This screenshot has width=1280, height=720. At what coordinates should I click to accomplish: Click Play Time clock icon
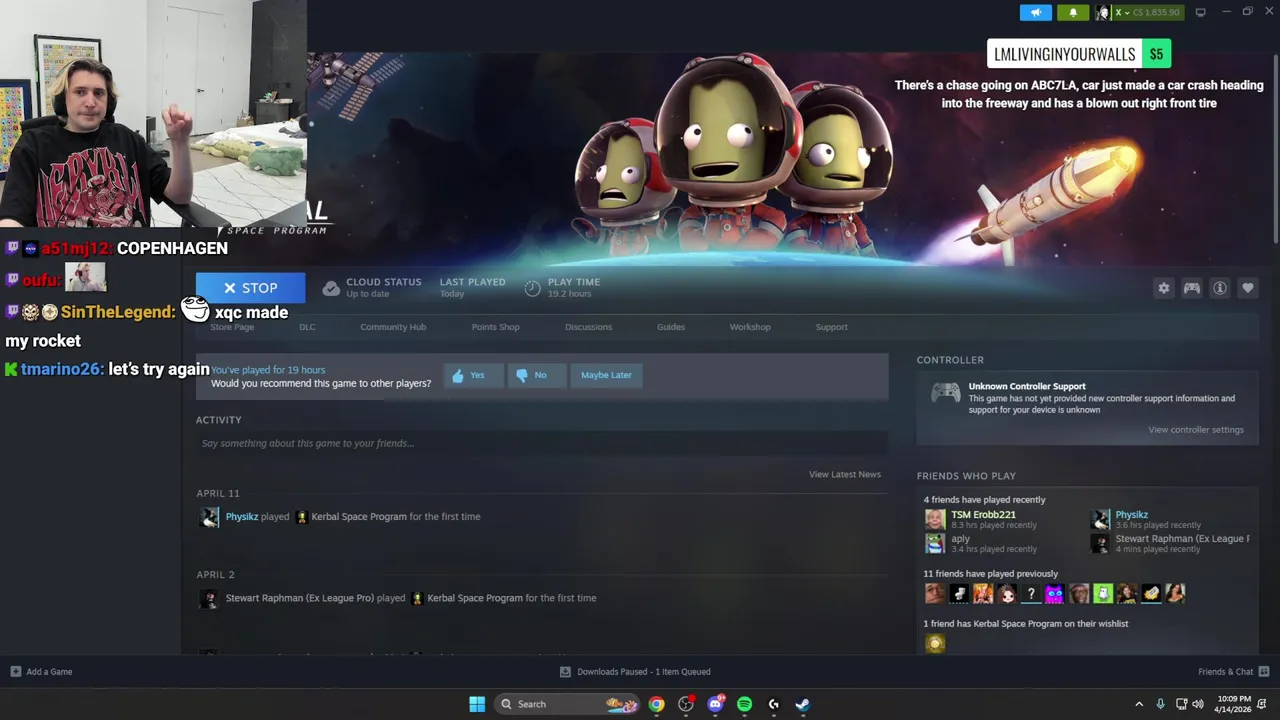[533, 288]
